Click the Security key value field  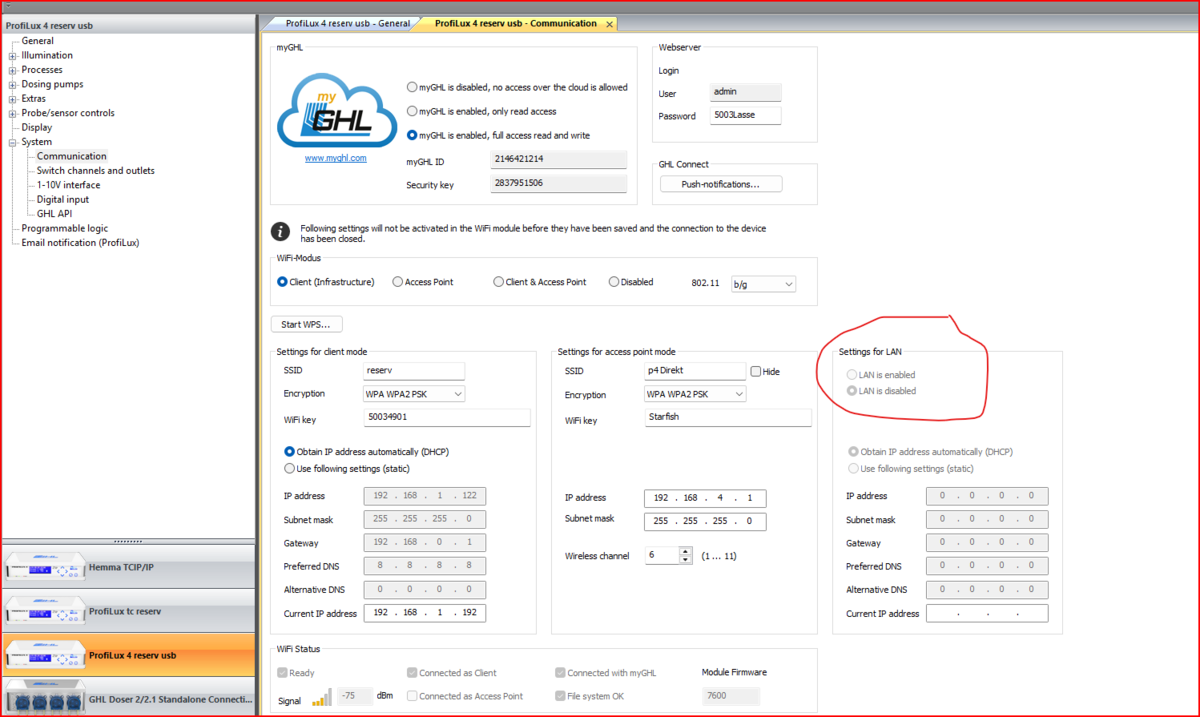(x=559, y=184)
